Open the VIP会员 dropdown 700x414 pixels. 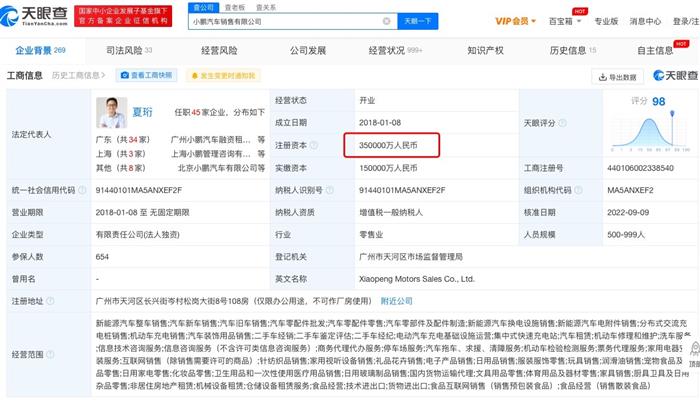[x=515, y=21]
